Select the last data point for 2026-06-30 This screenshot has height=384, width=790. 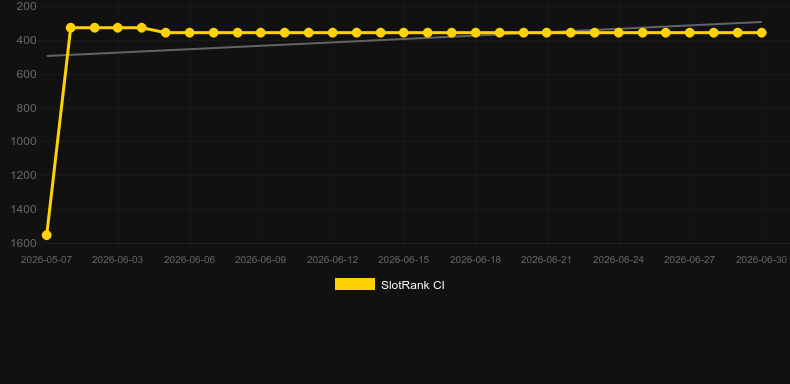[x=762, y=33]
